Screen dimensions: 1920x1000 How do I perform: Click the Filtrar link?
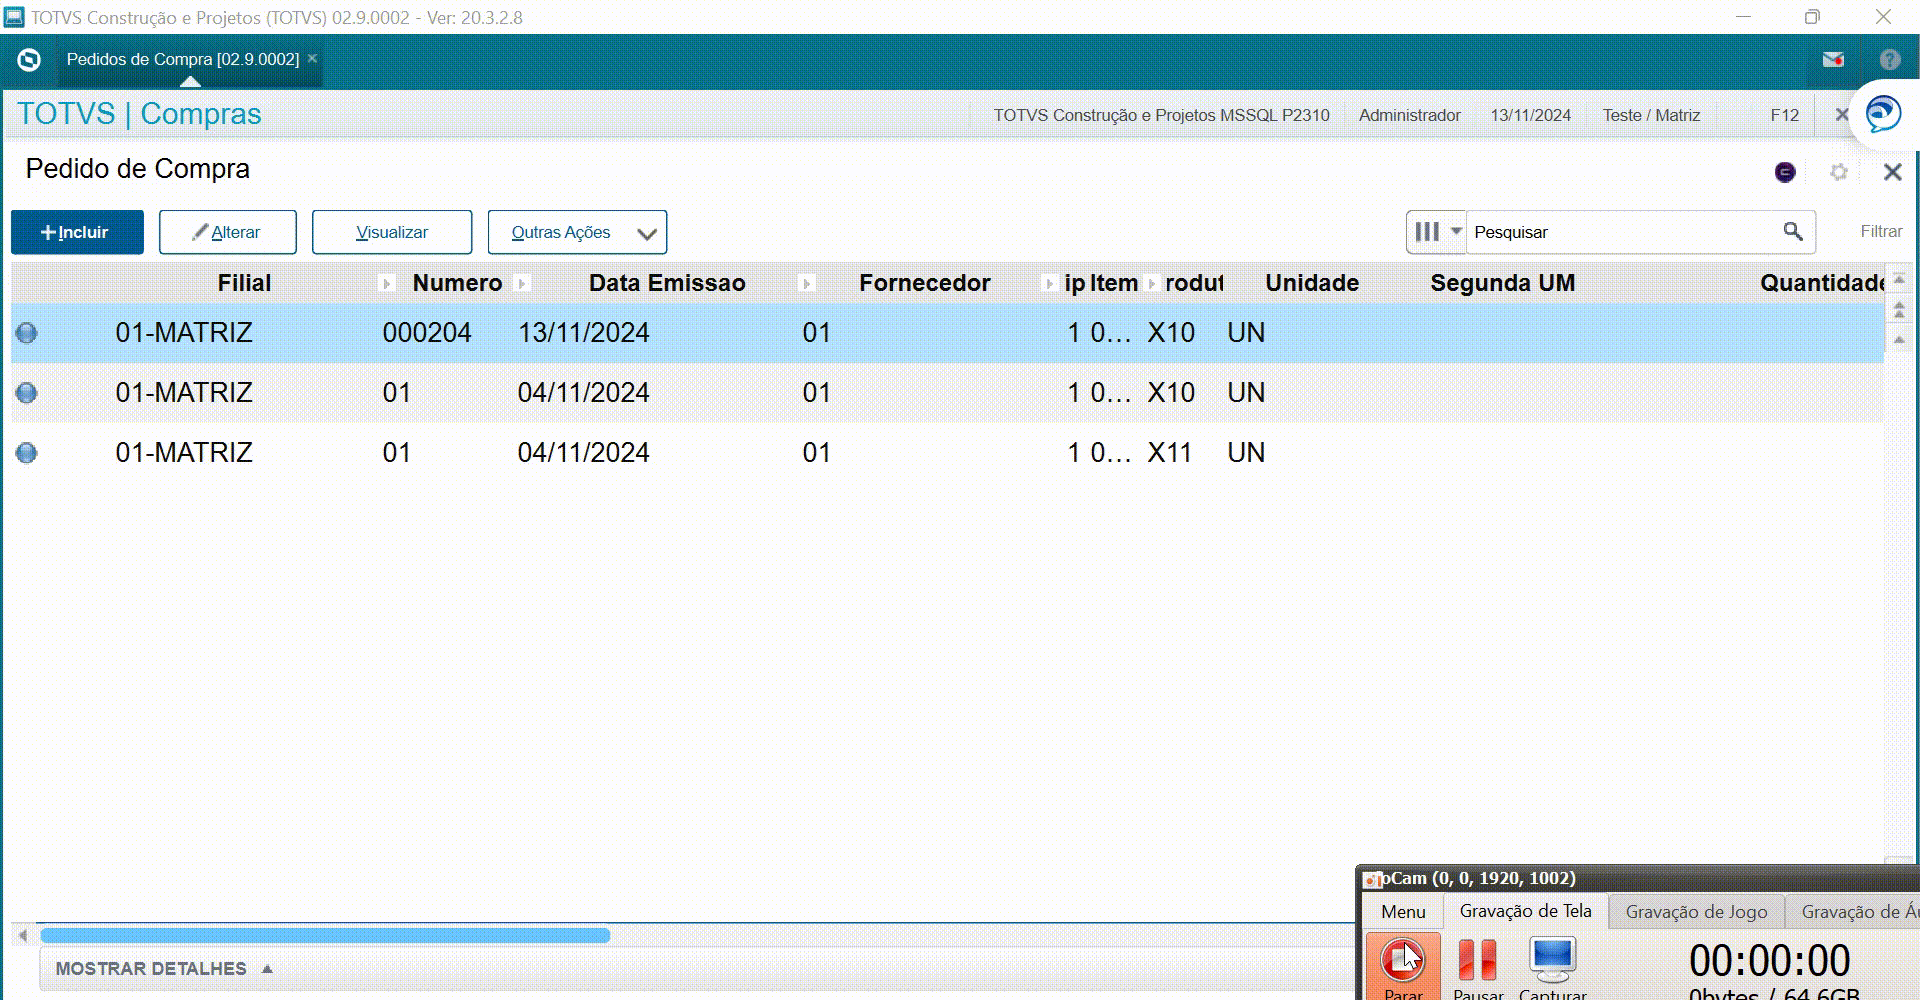coord(1880,232)
